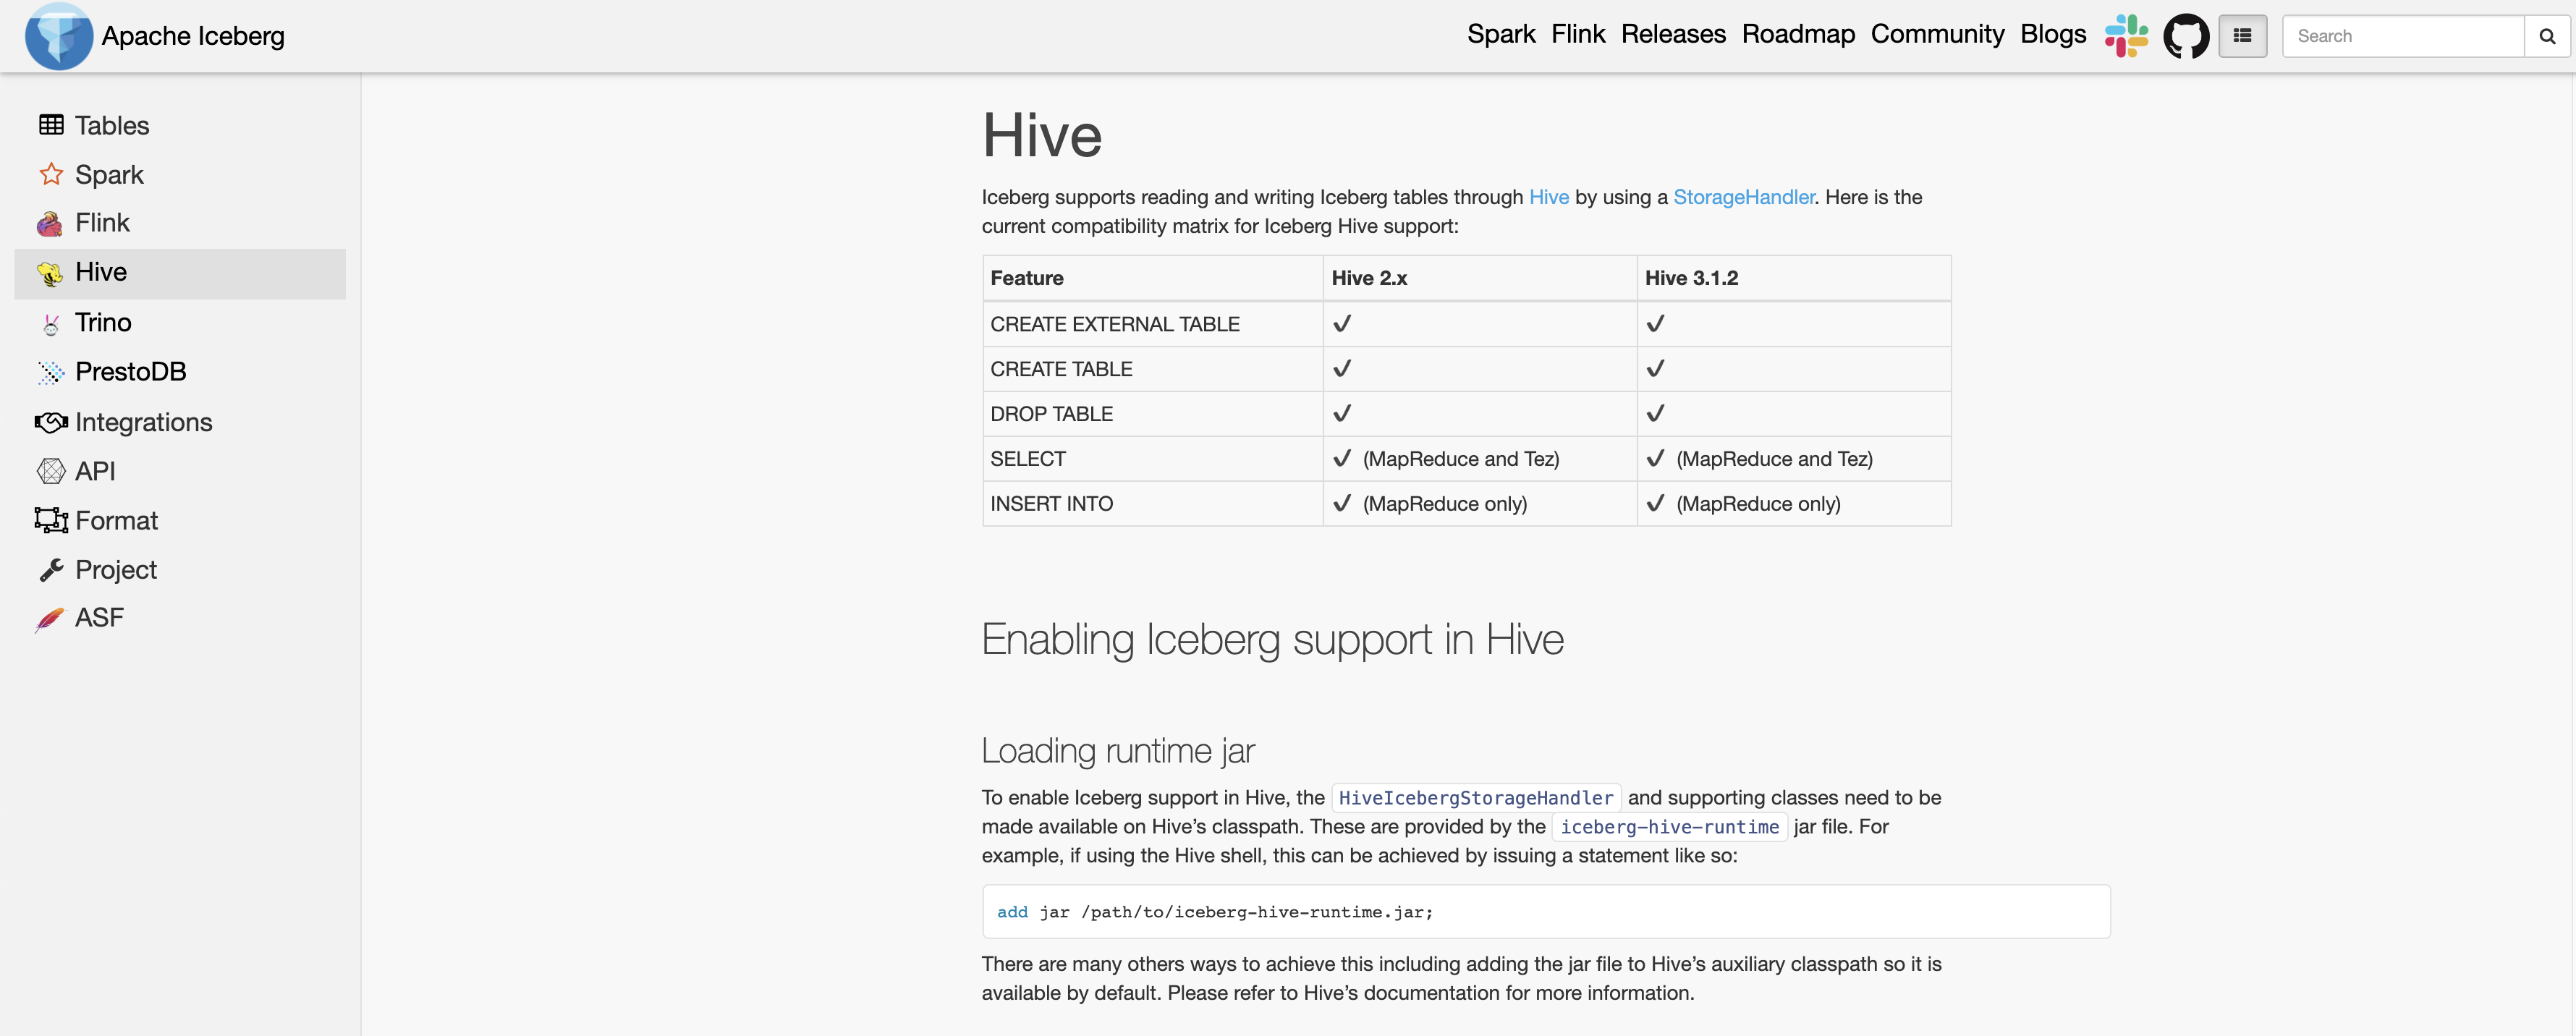Click the Flink squirrel icon in sidebar
The width and height of the screenshot is (2576, 1036).
click(50, 223)
